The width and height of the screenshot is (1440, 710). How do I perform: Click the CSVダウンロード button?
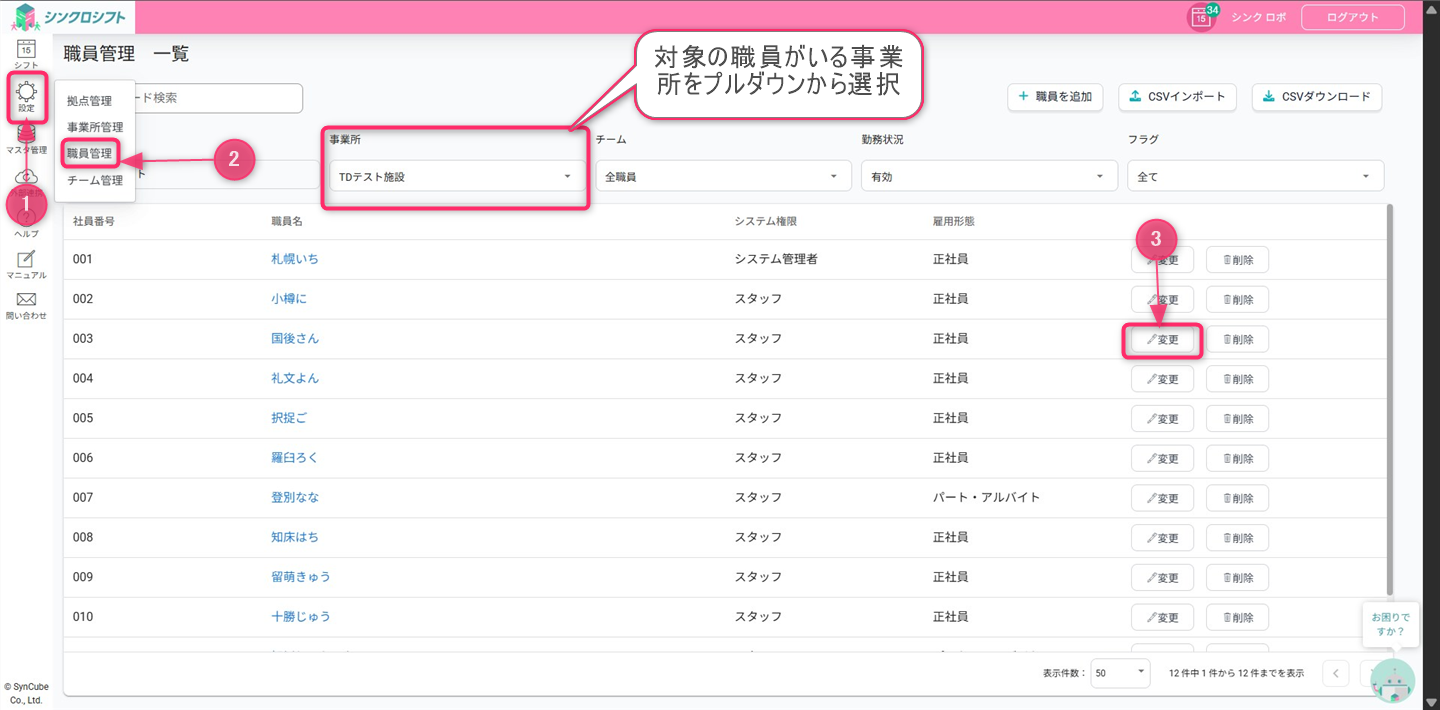pos(1317,97)
